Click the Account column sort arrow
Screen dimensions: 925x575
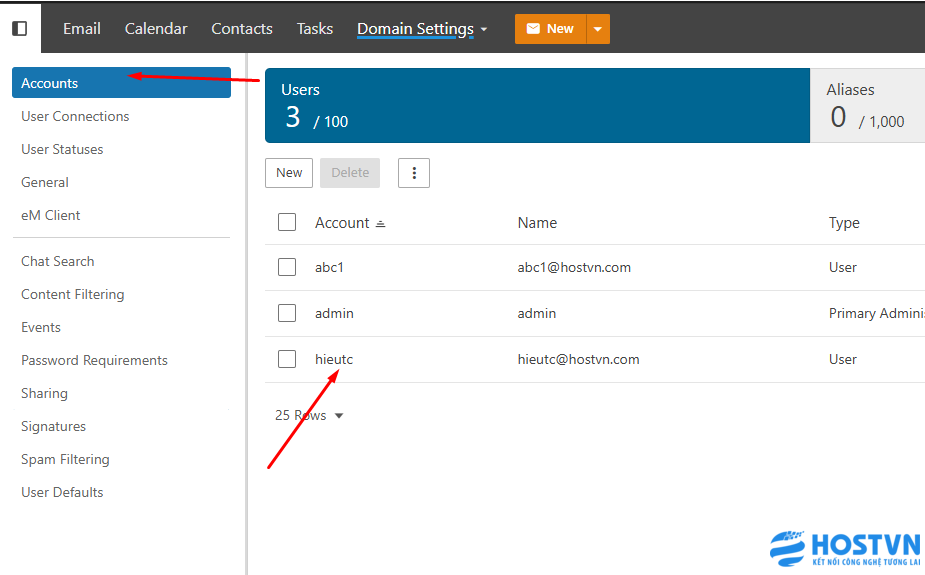tap(381, 224)
